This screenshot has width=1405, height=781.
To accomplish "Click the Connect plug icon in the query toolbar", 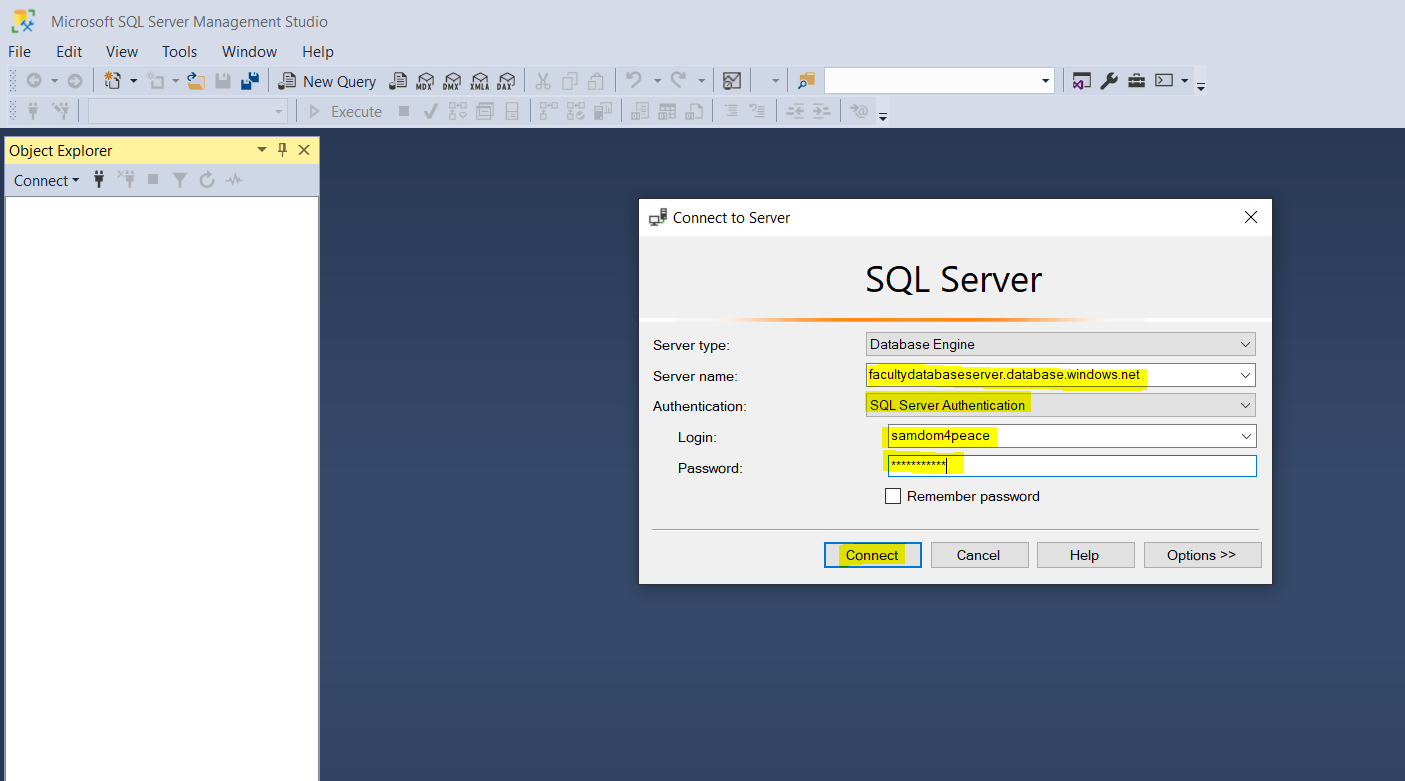I will tap(33, 111).
